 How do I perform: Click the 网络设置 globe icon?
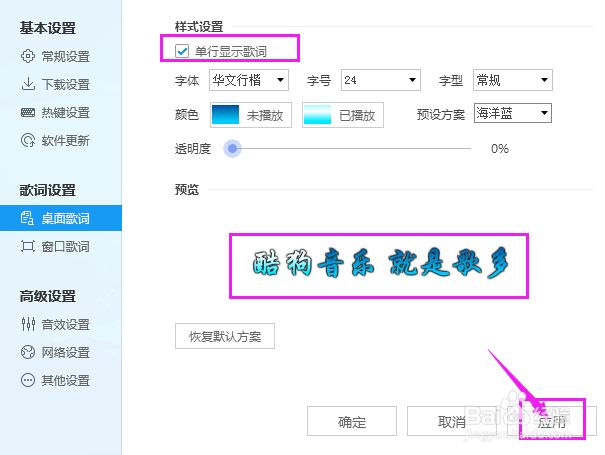point(28,352)
